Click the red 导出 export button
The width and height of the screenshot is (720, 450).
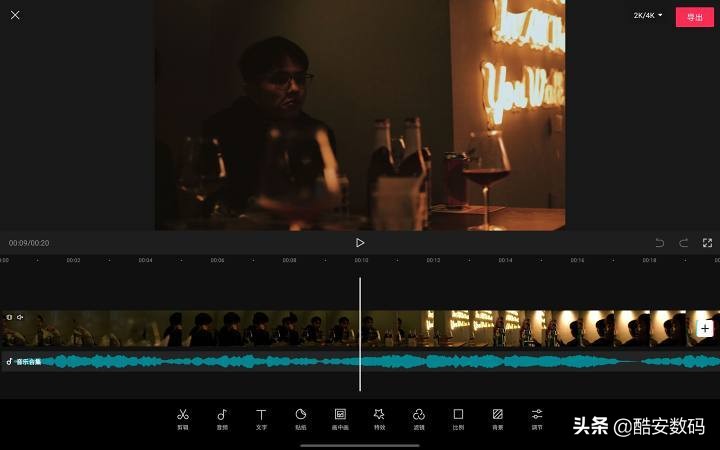[694, 17]
